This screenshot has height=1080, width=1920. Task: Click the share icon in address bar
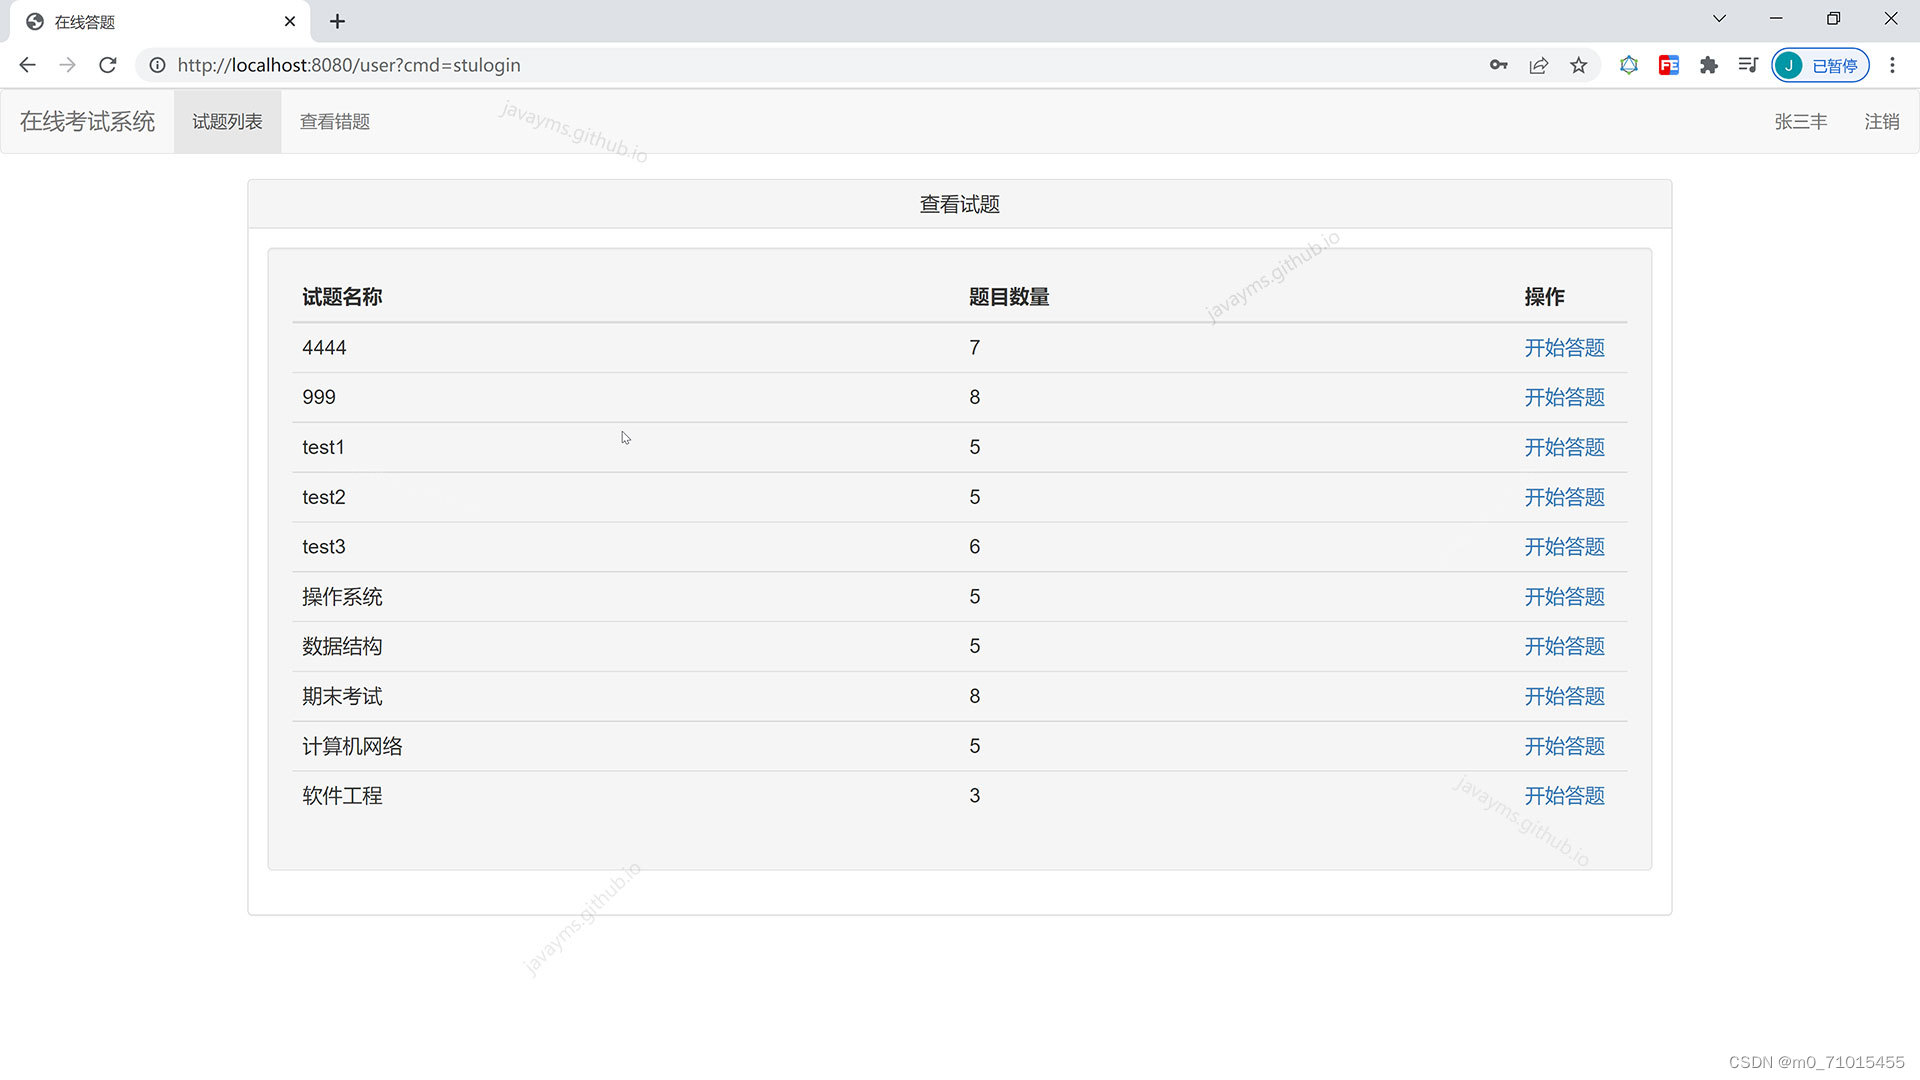click(1538, 65)
